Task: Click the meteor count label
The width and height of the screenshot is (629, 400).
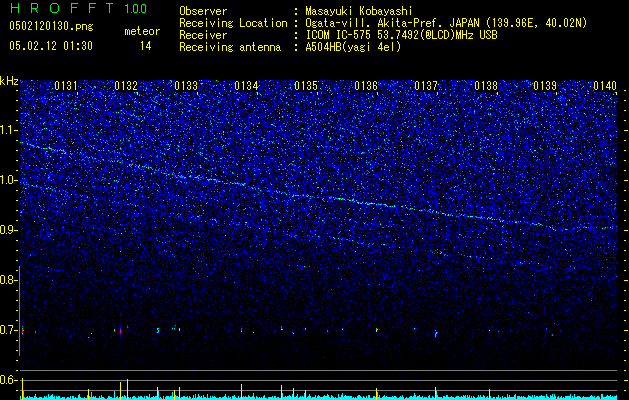Action: tap(142, 31)
